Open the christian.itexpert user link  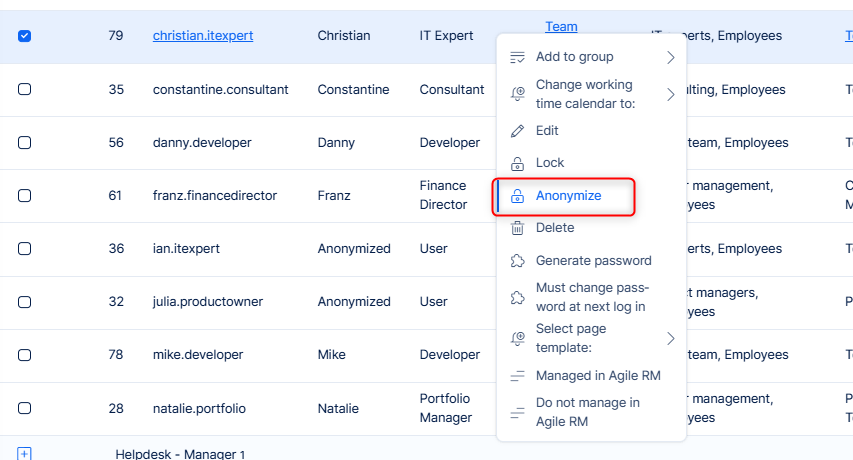tap(203, 36)
